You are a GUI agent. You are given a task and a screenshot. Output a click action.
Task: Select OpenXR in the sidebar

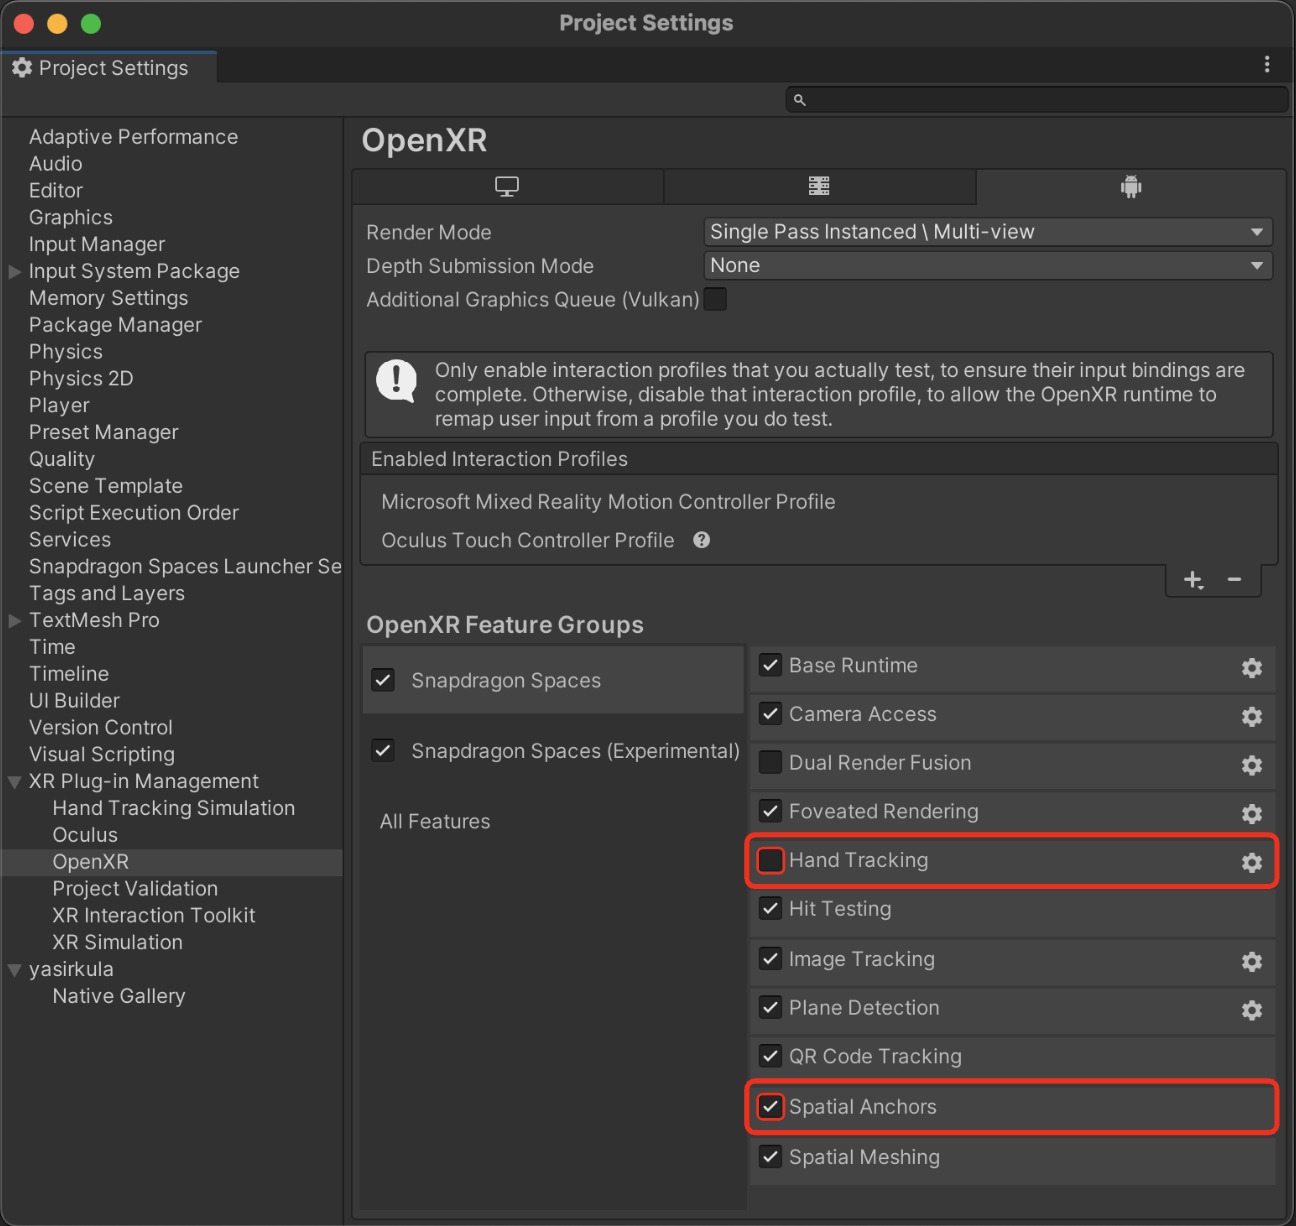pyautogui.click(x=91, y=862)
